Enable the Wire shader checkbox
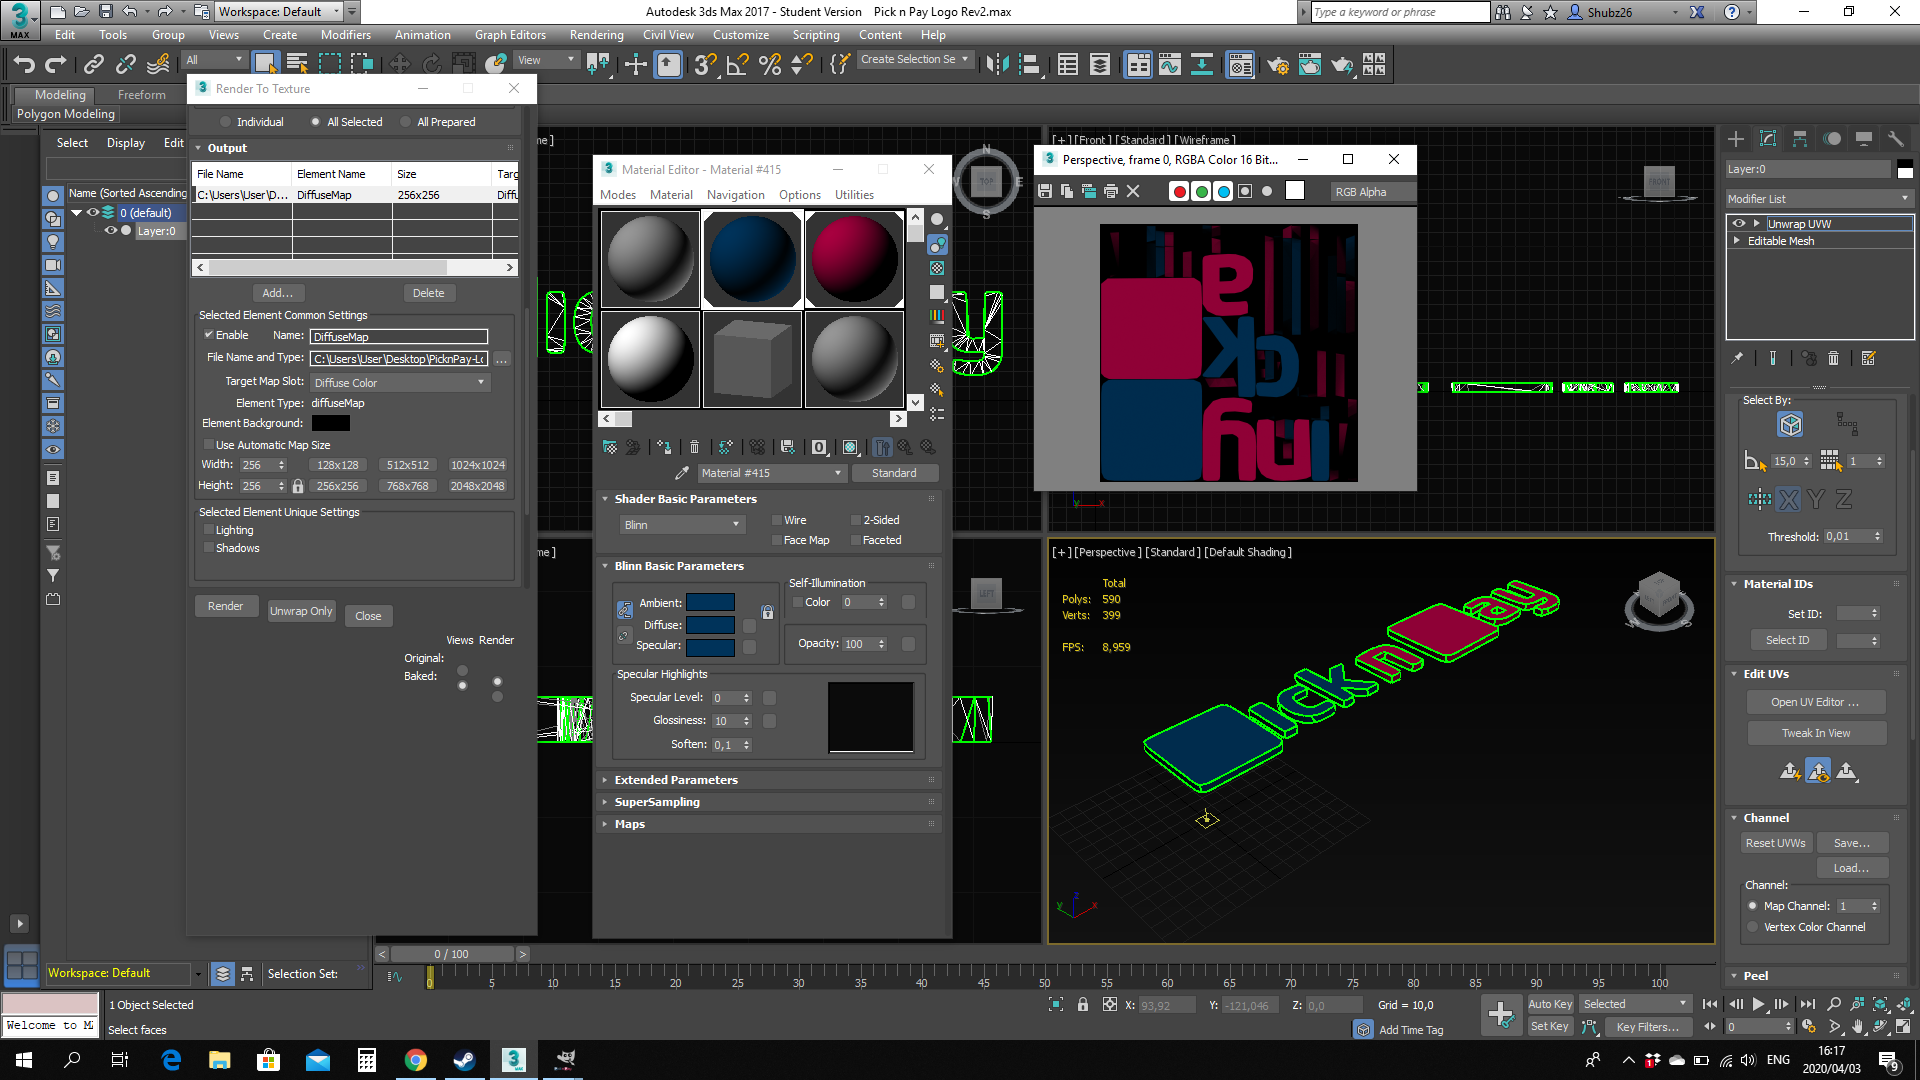Image resolution: width=1920 pixels, height=1080 pixels. [777, 520]
